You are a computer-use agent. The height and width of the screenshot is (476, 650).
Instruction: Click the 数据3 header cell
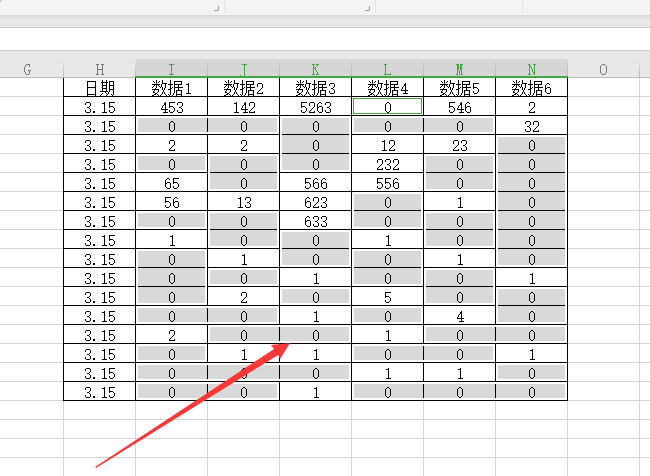pyautogui.click(x=315, y=87)
